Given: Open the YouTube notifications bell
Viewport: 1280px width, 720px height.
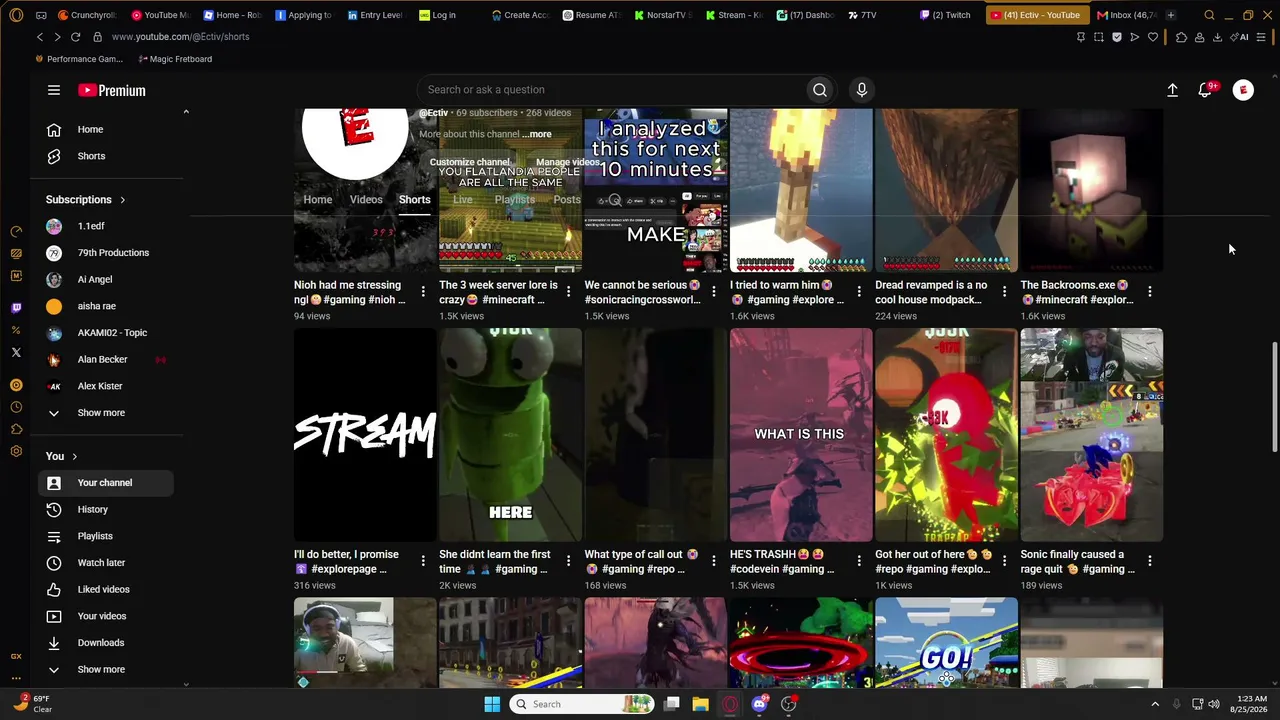Looking at the screenshot, I should tap(1206, 90).
